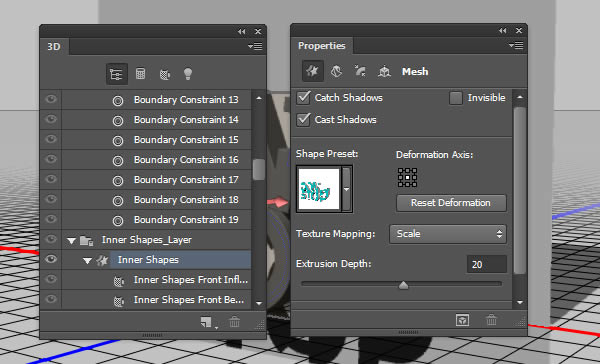
Task: Filter 3D panel by lights
Action: [188, 73]
